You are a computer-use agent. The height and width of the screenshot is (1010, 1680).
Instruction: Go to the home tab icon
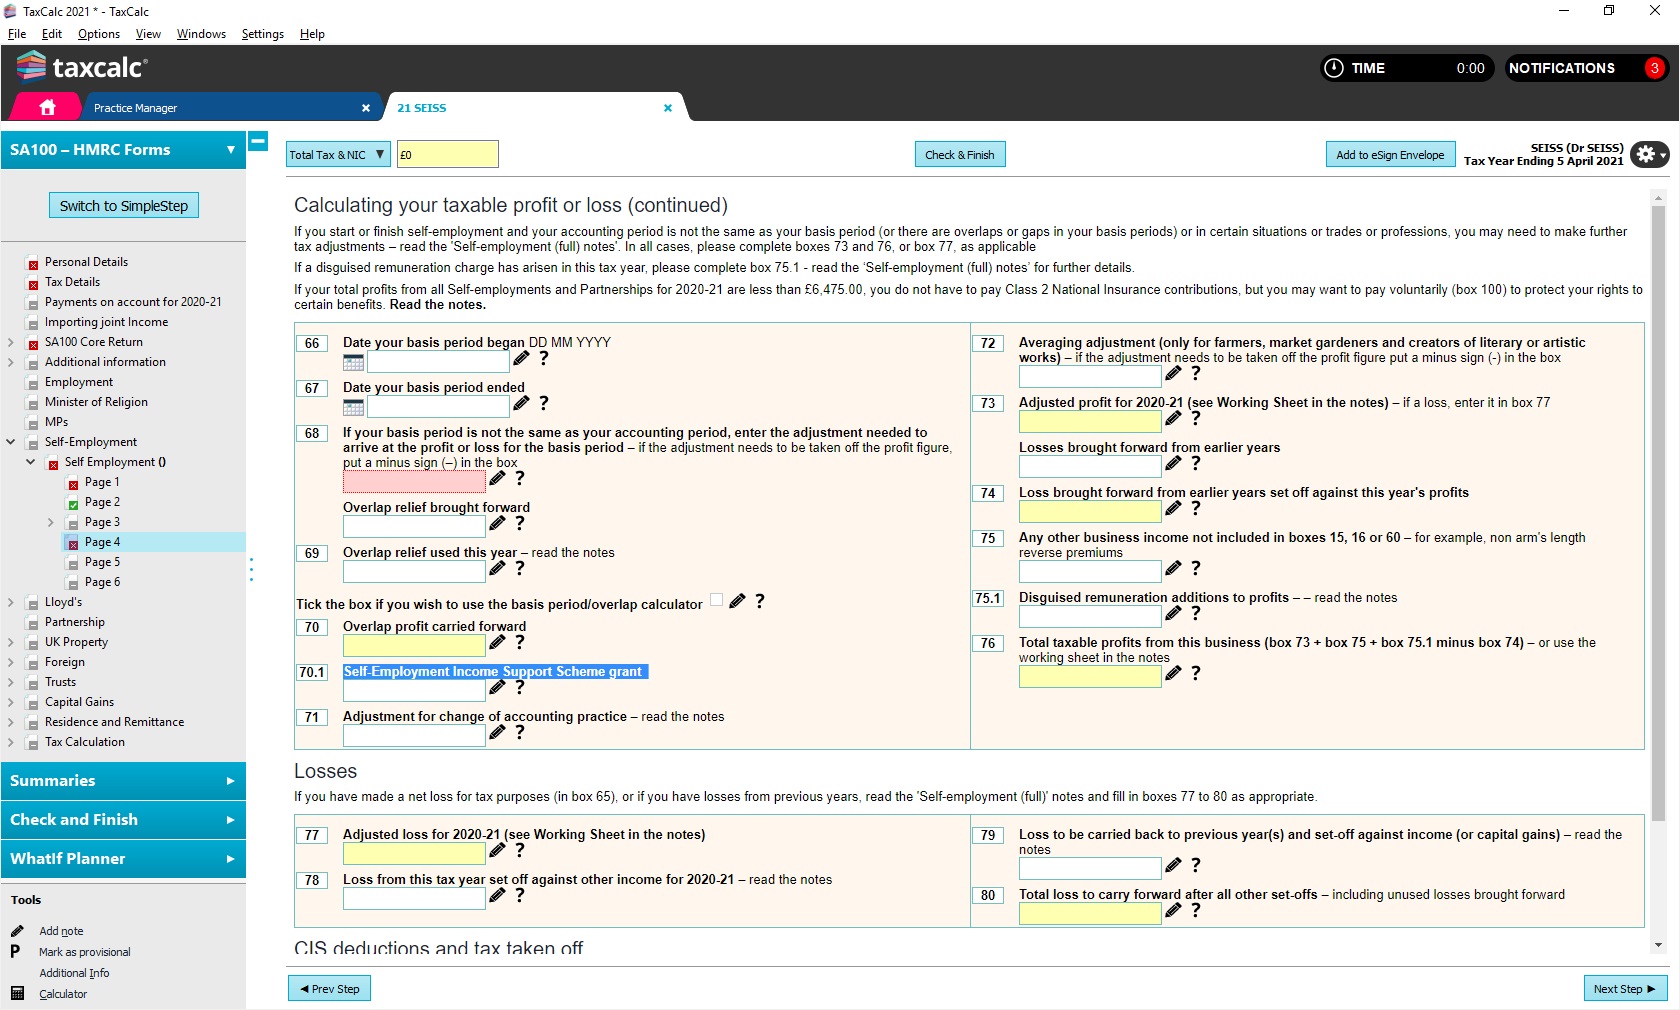(x=47, y=107)
